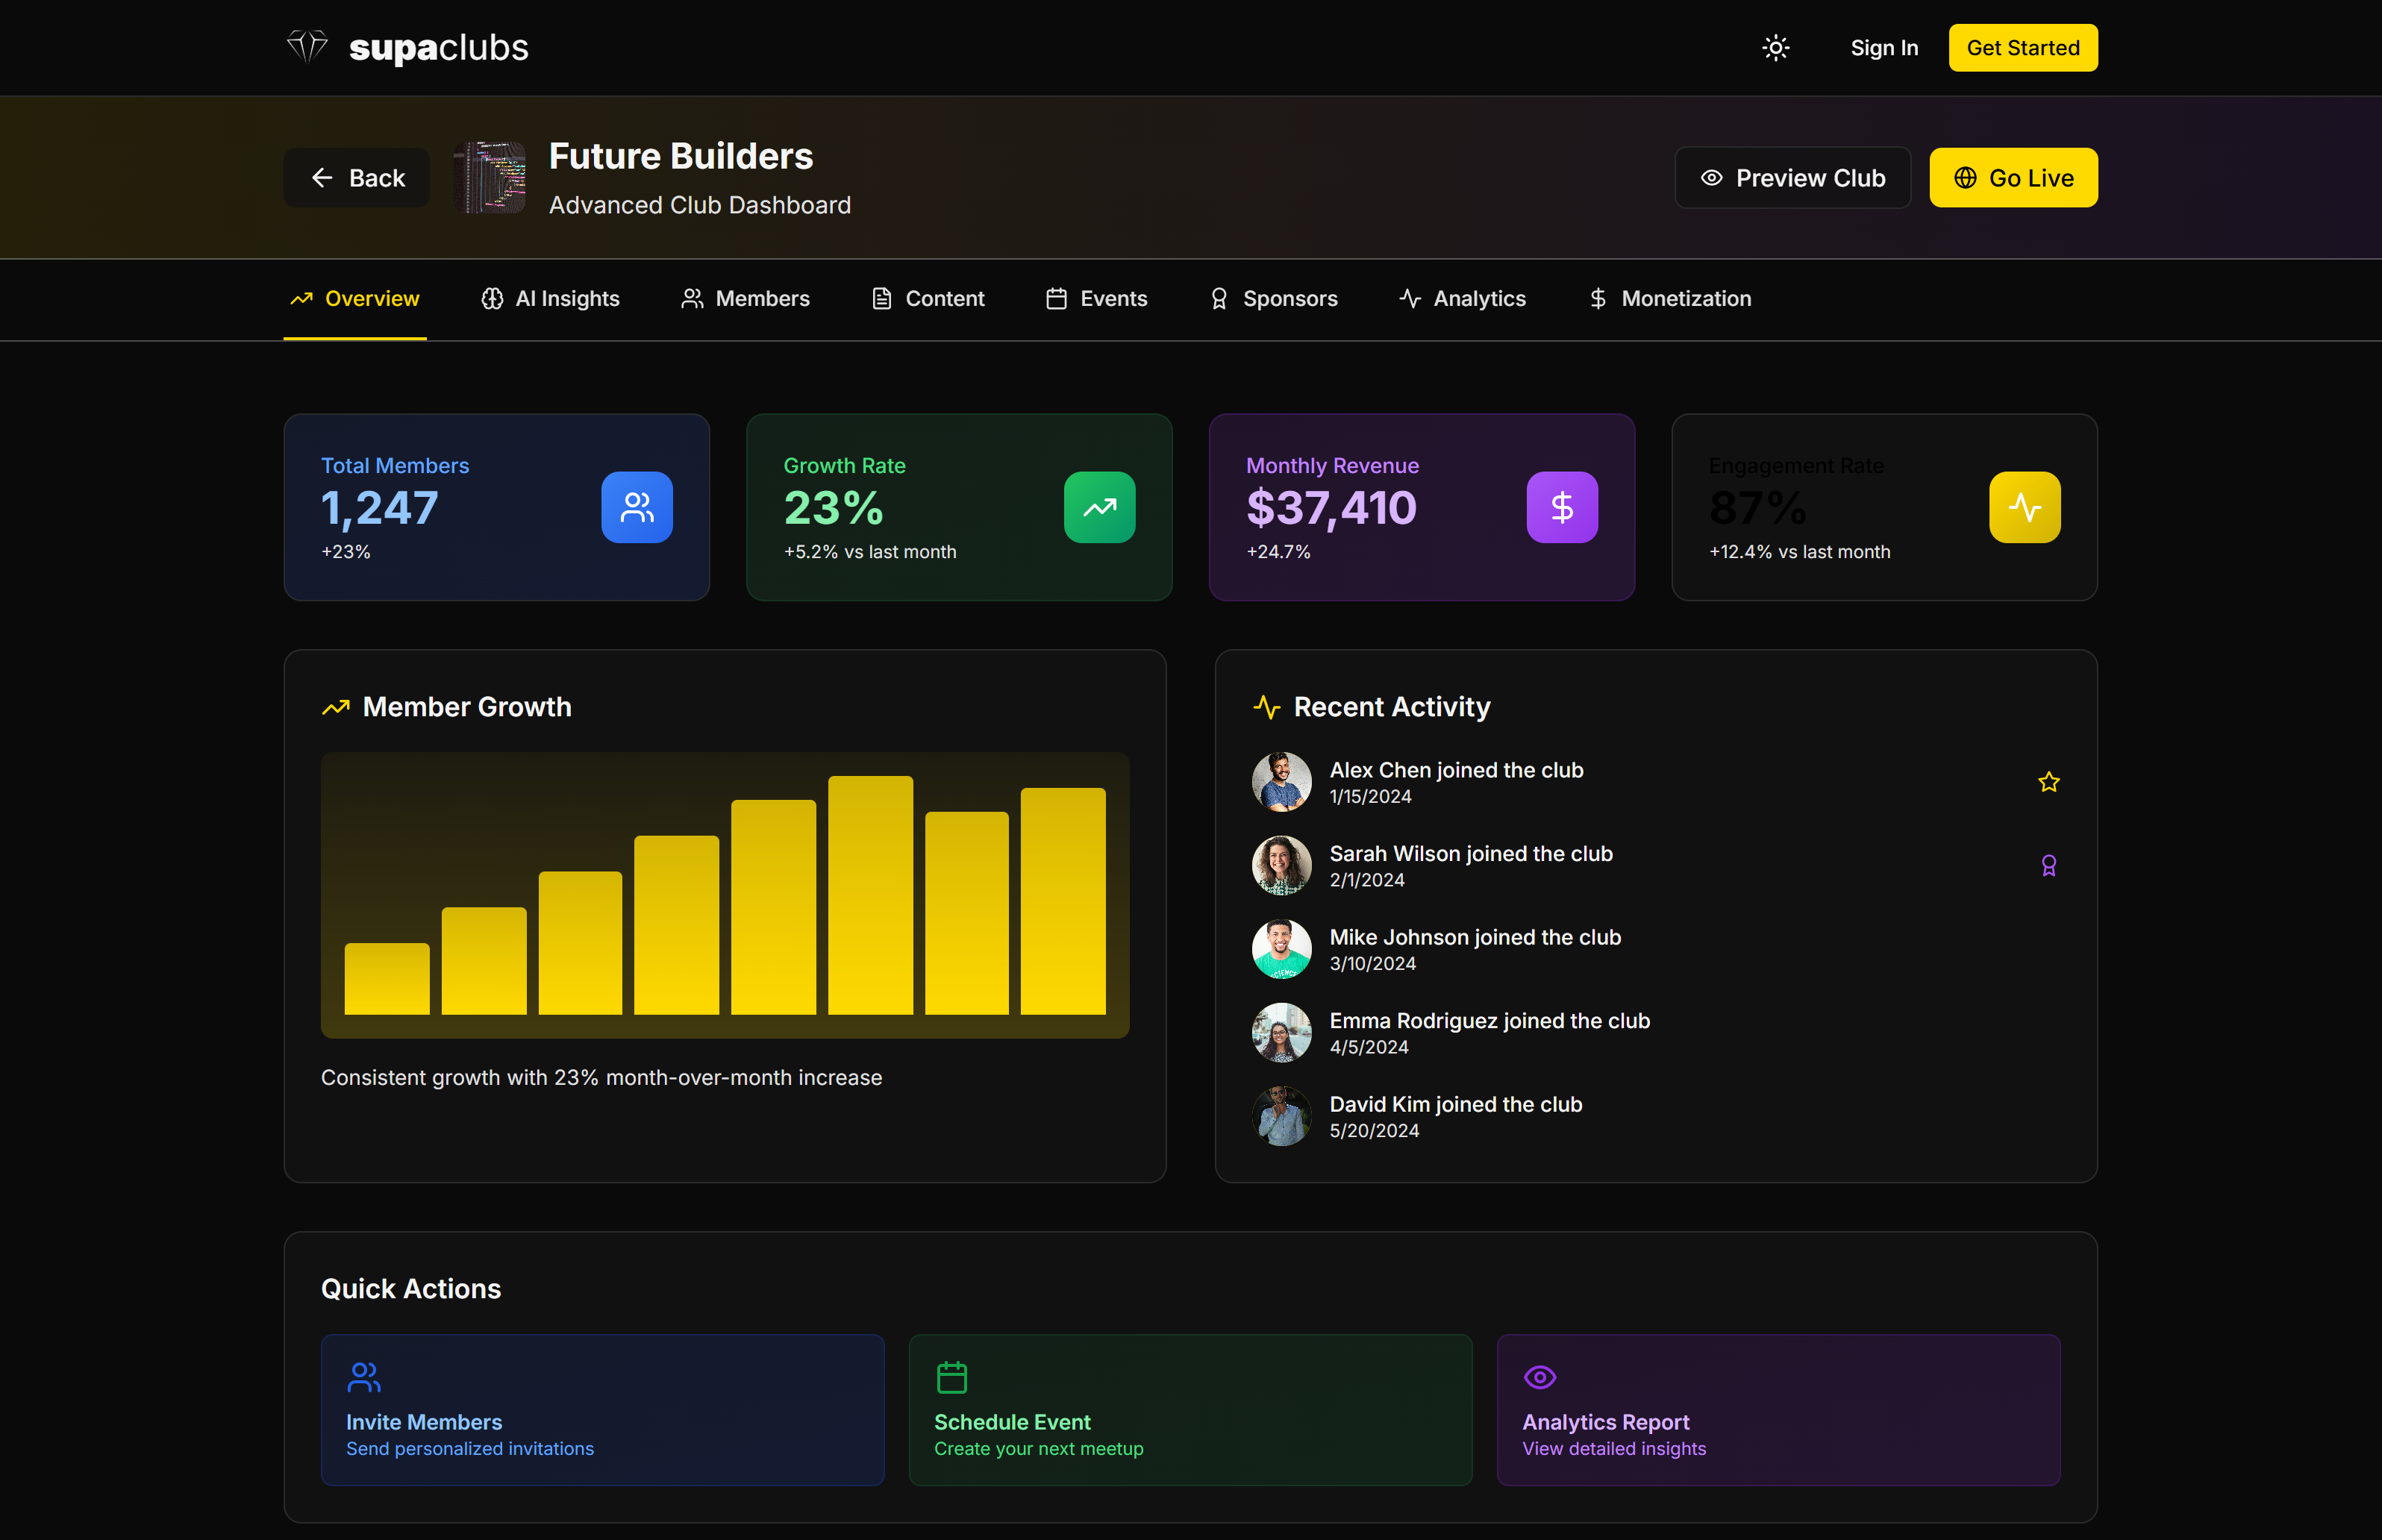
Task: Open the Invite Members quick action
Action: [602, 1409]
